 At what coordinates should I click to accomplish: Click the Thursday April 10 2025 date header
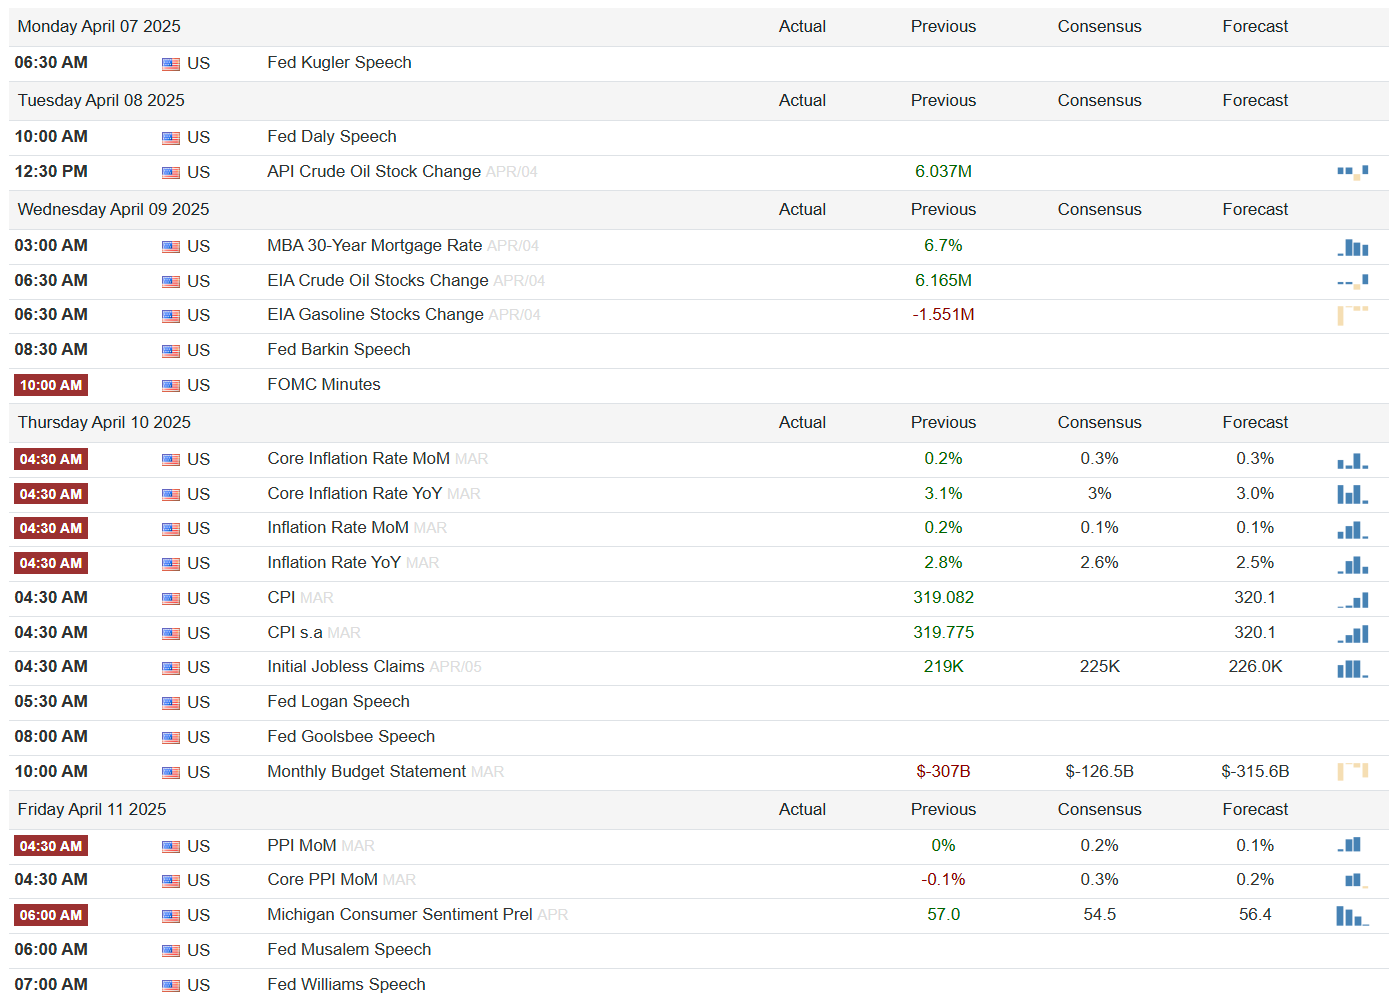click(x=104, y=423)
